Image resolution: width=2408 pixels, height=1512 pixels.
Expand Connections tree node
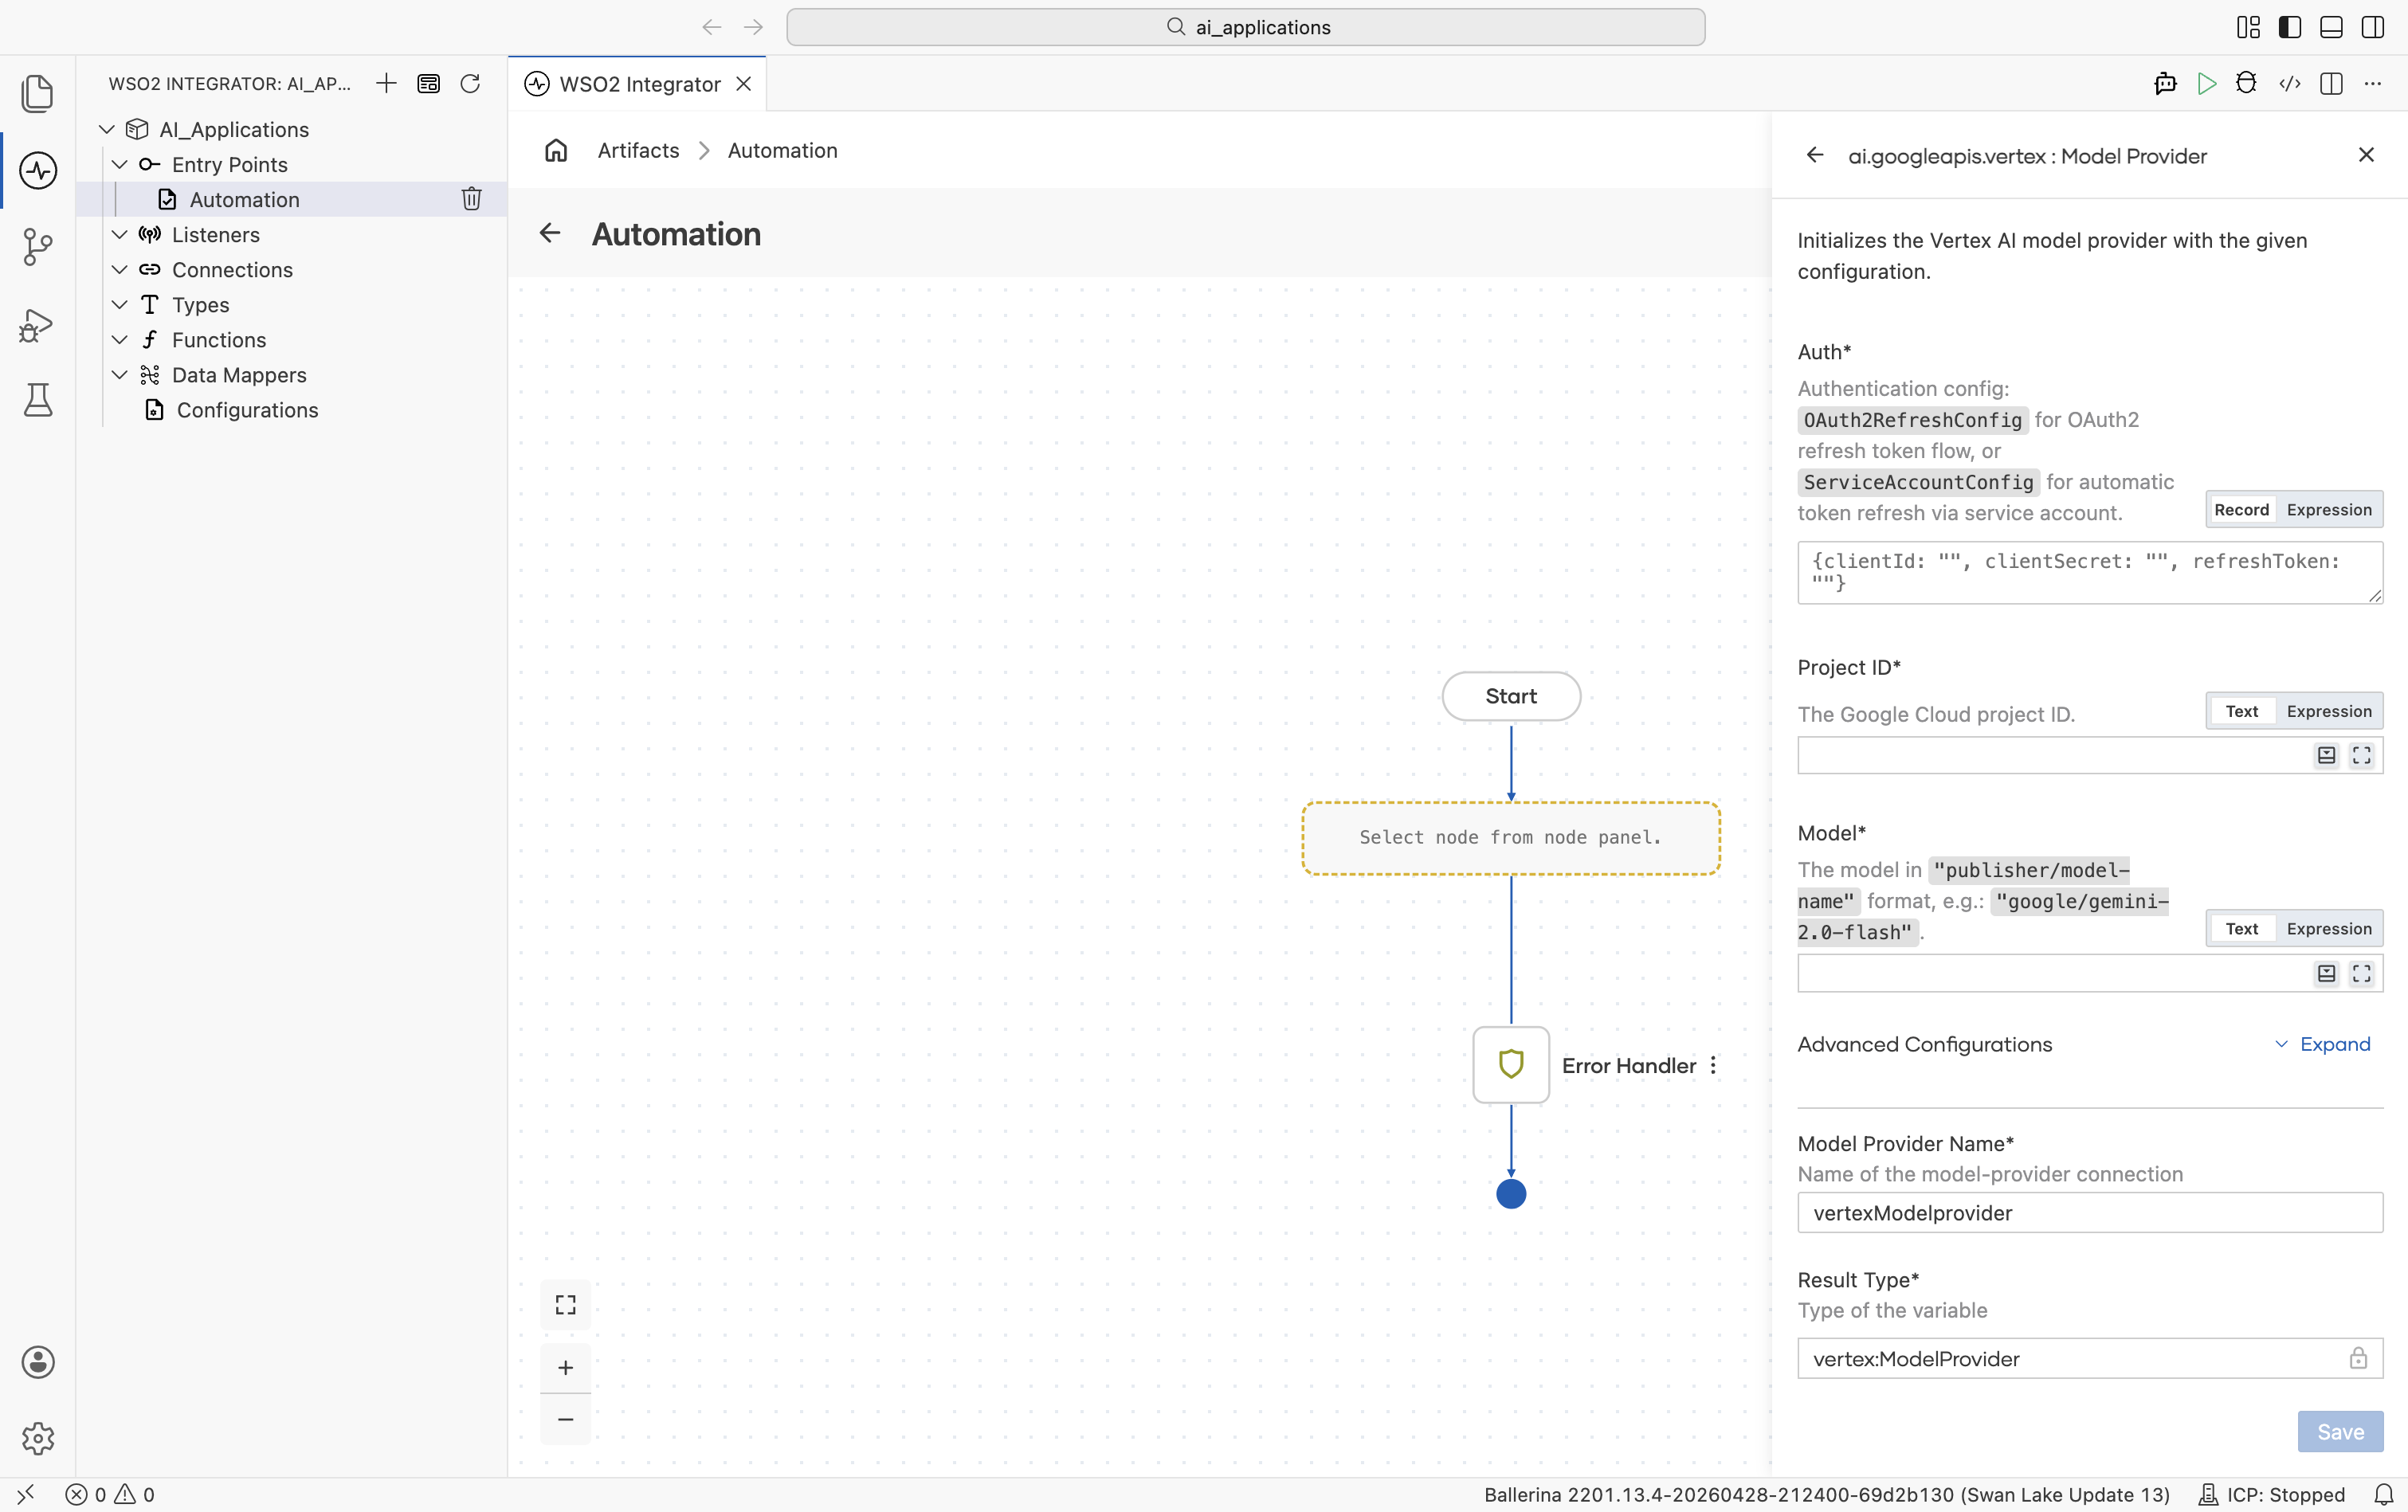120,269
